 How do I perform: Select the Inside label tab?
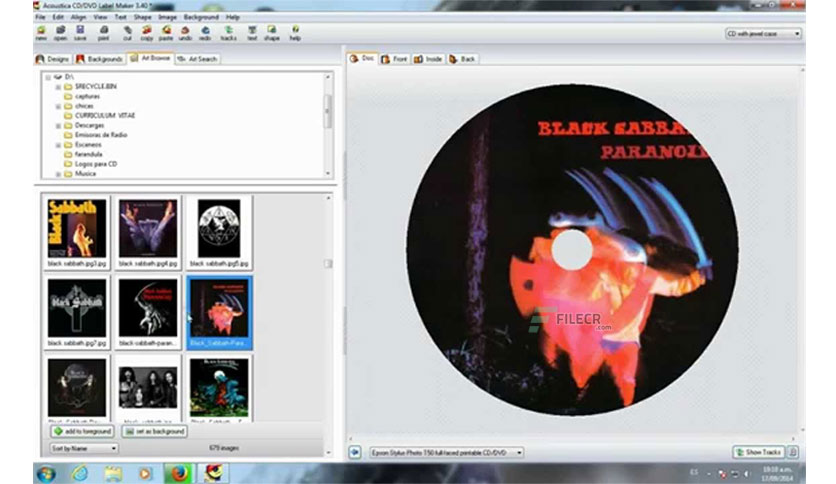pyautogui.click(x=428, y=59)
